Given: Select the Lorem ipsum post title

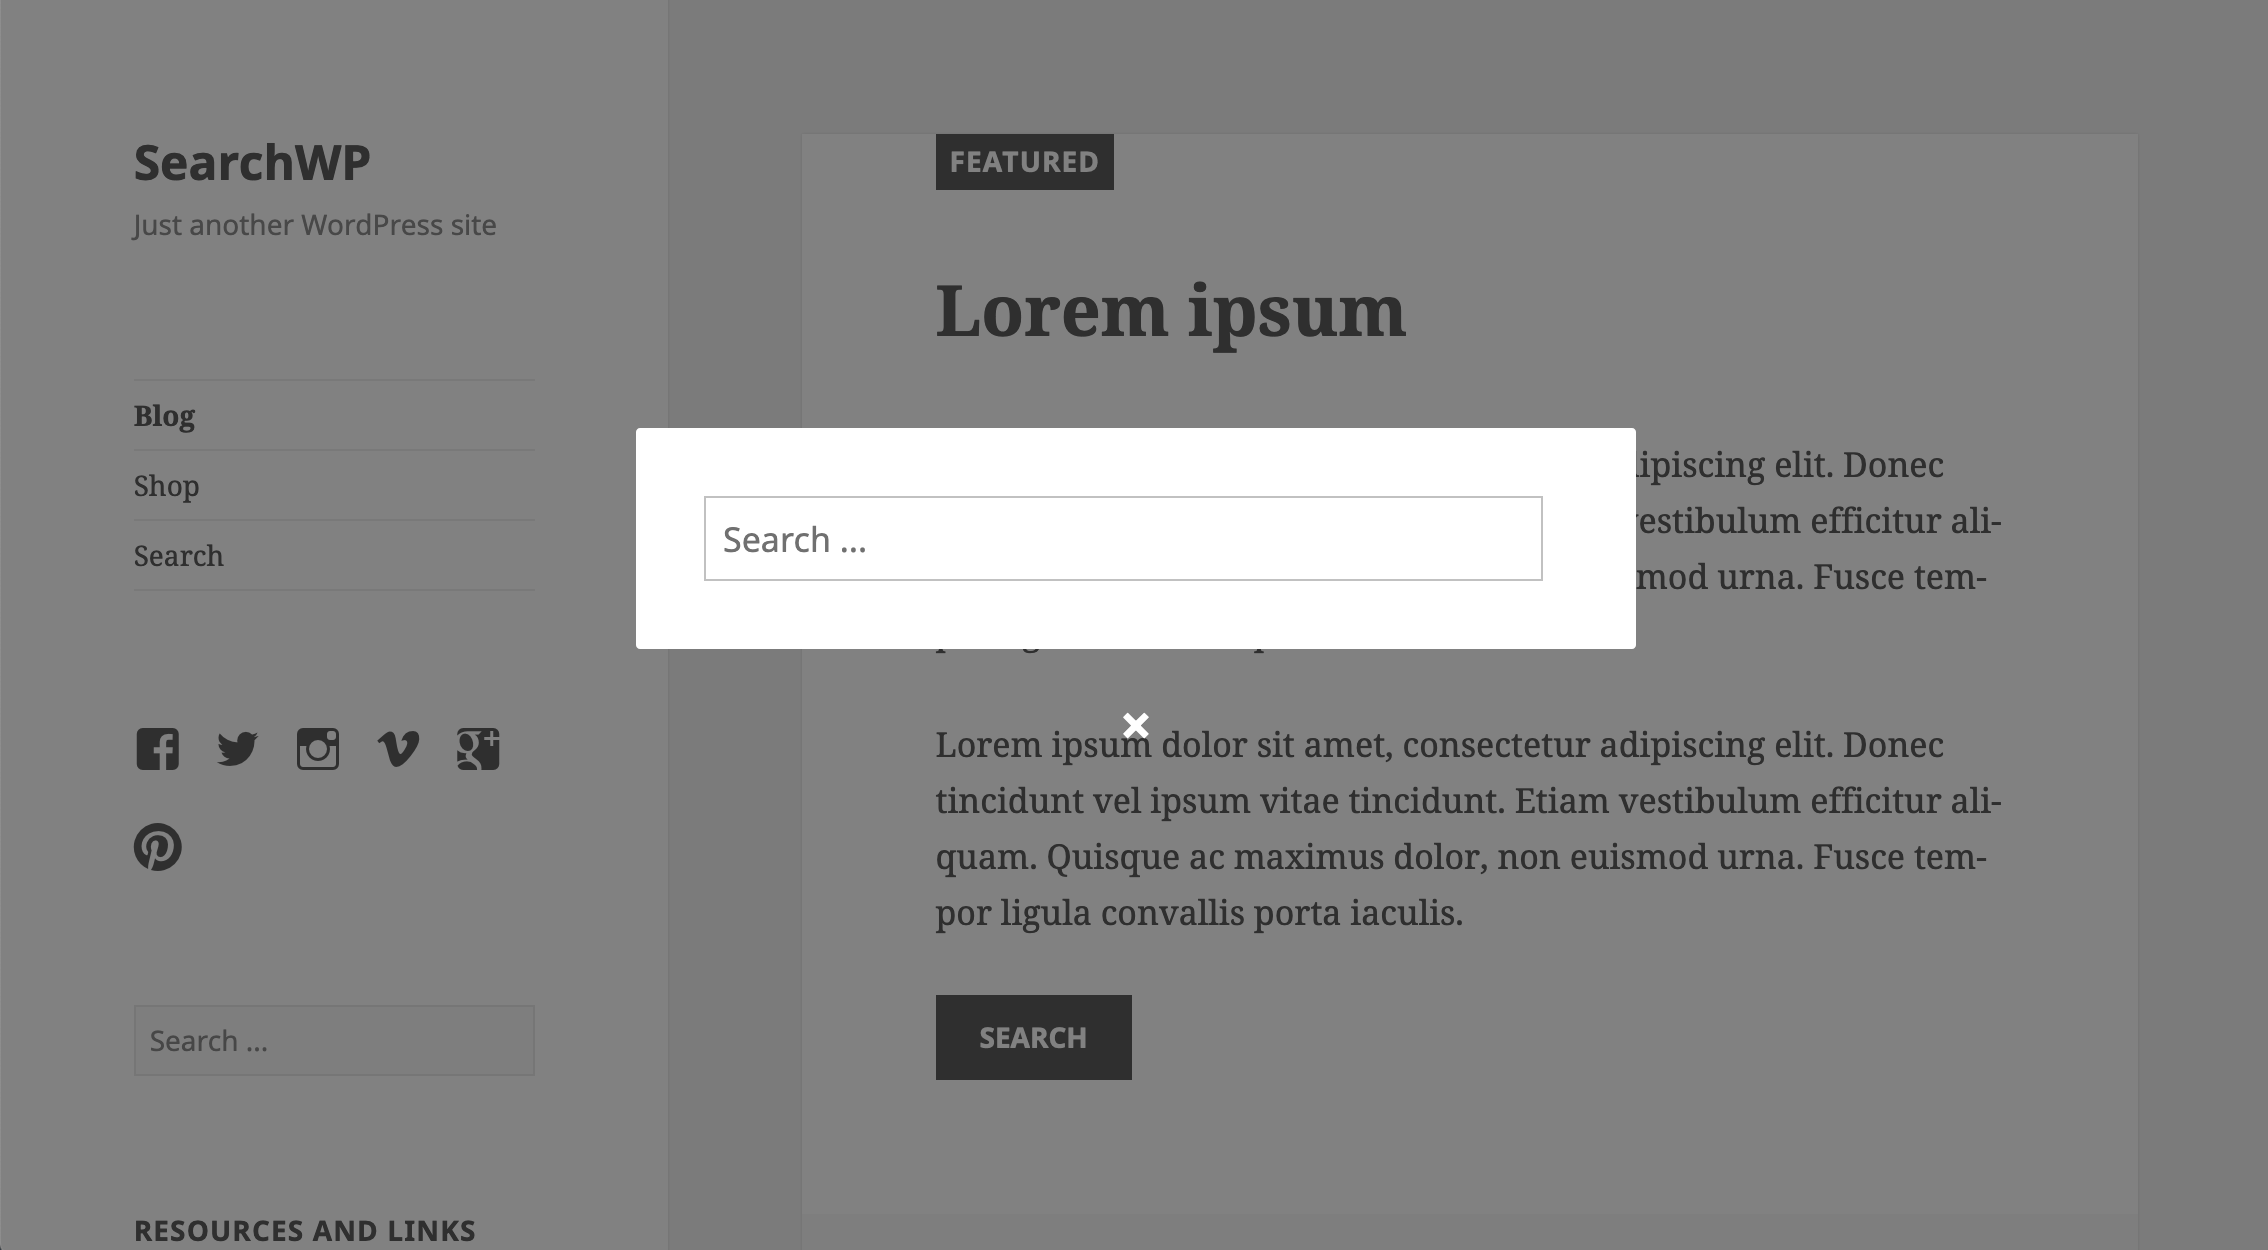Looking at the screenshot, I should [x=1171, y=309].
